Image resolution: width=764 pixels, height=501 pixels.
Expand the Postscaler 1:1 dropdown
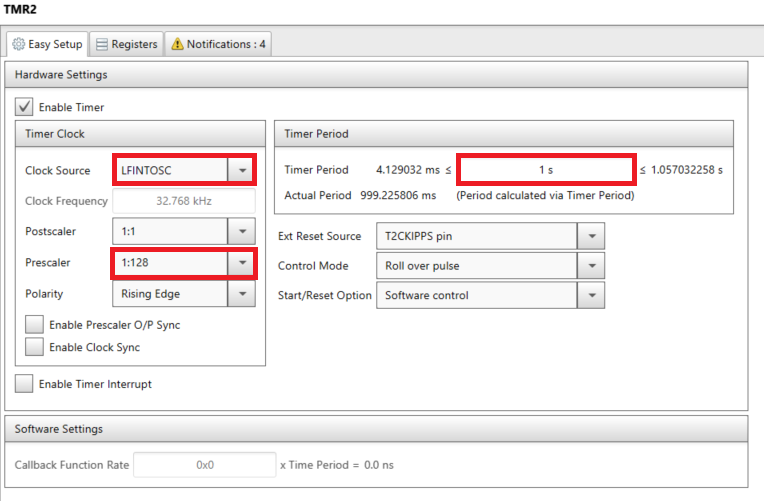tap(241, 232)
